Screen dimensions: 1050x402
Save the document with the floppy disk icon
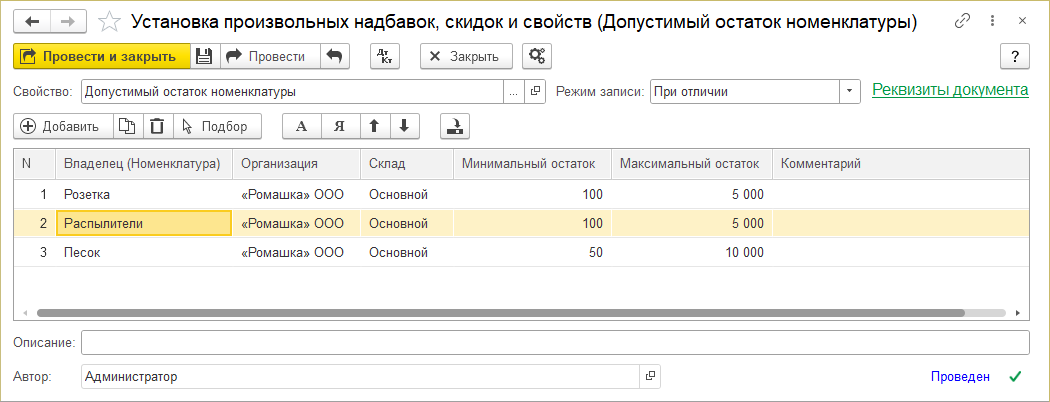[205, 56]
